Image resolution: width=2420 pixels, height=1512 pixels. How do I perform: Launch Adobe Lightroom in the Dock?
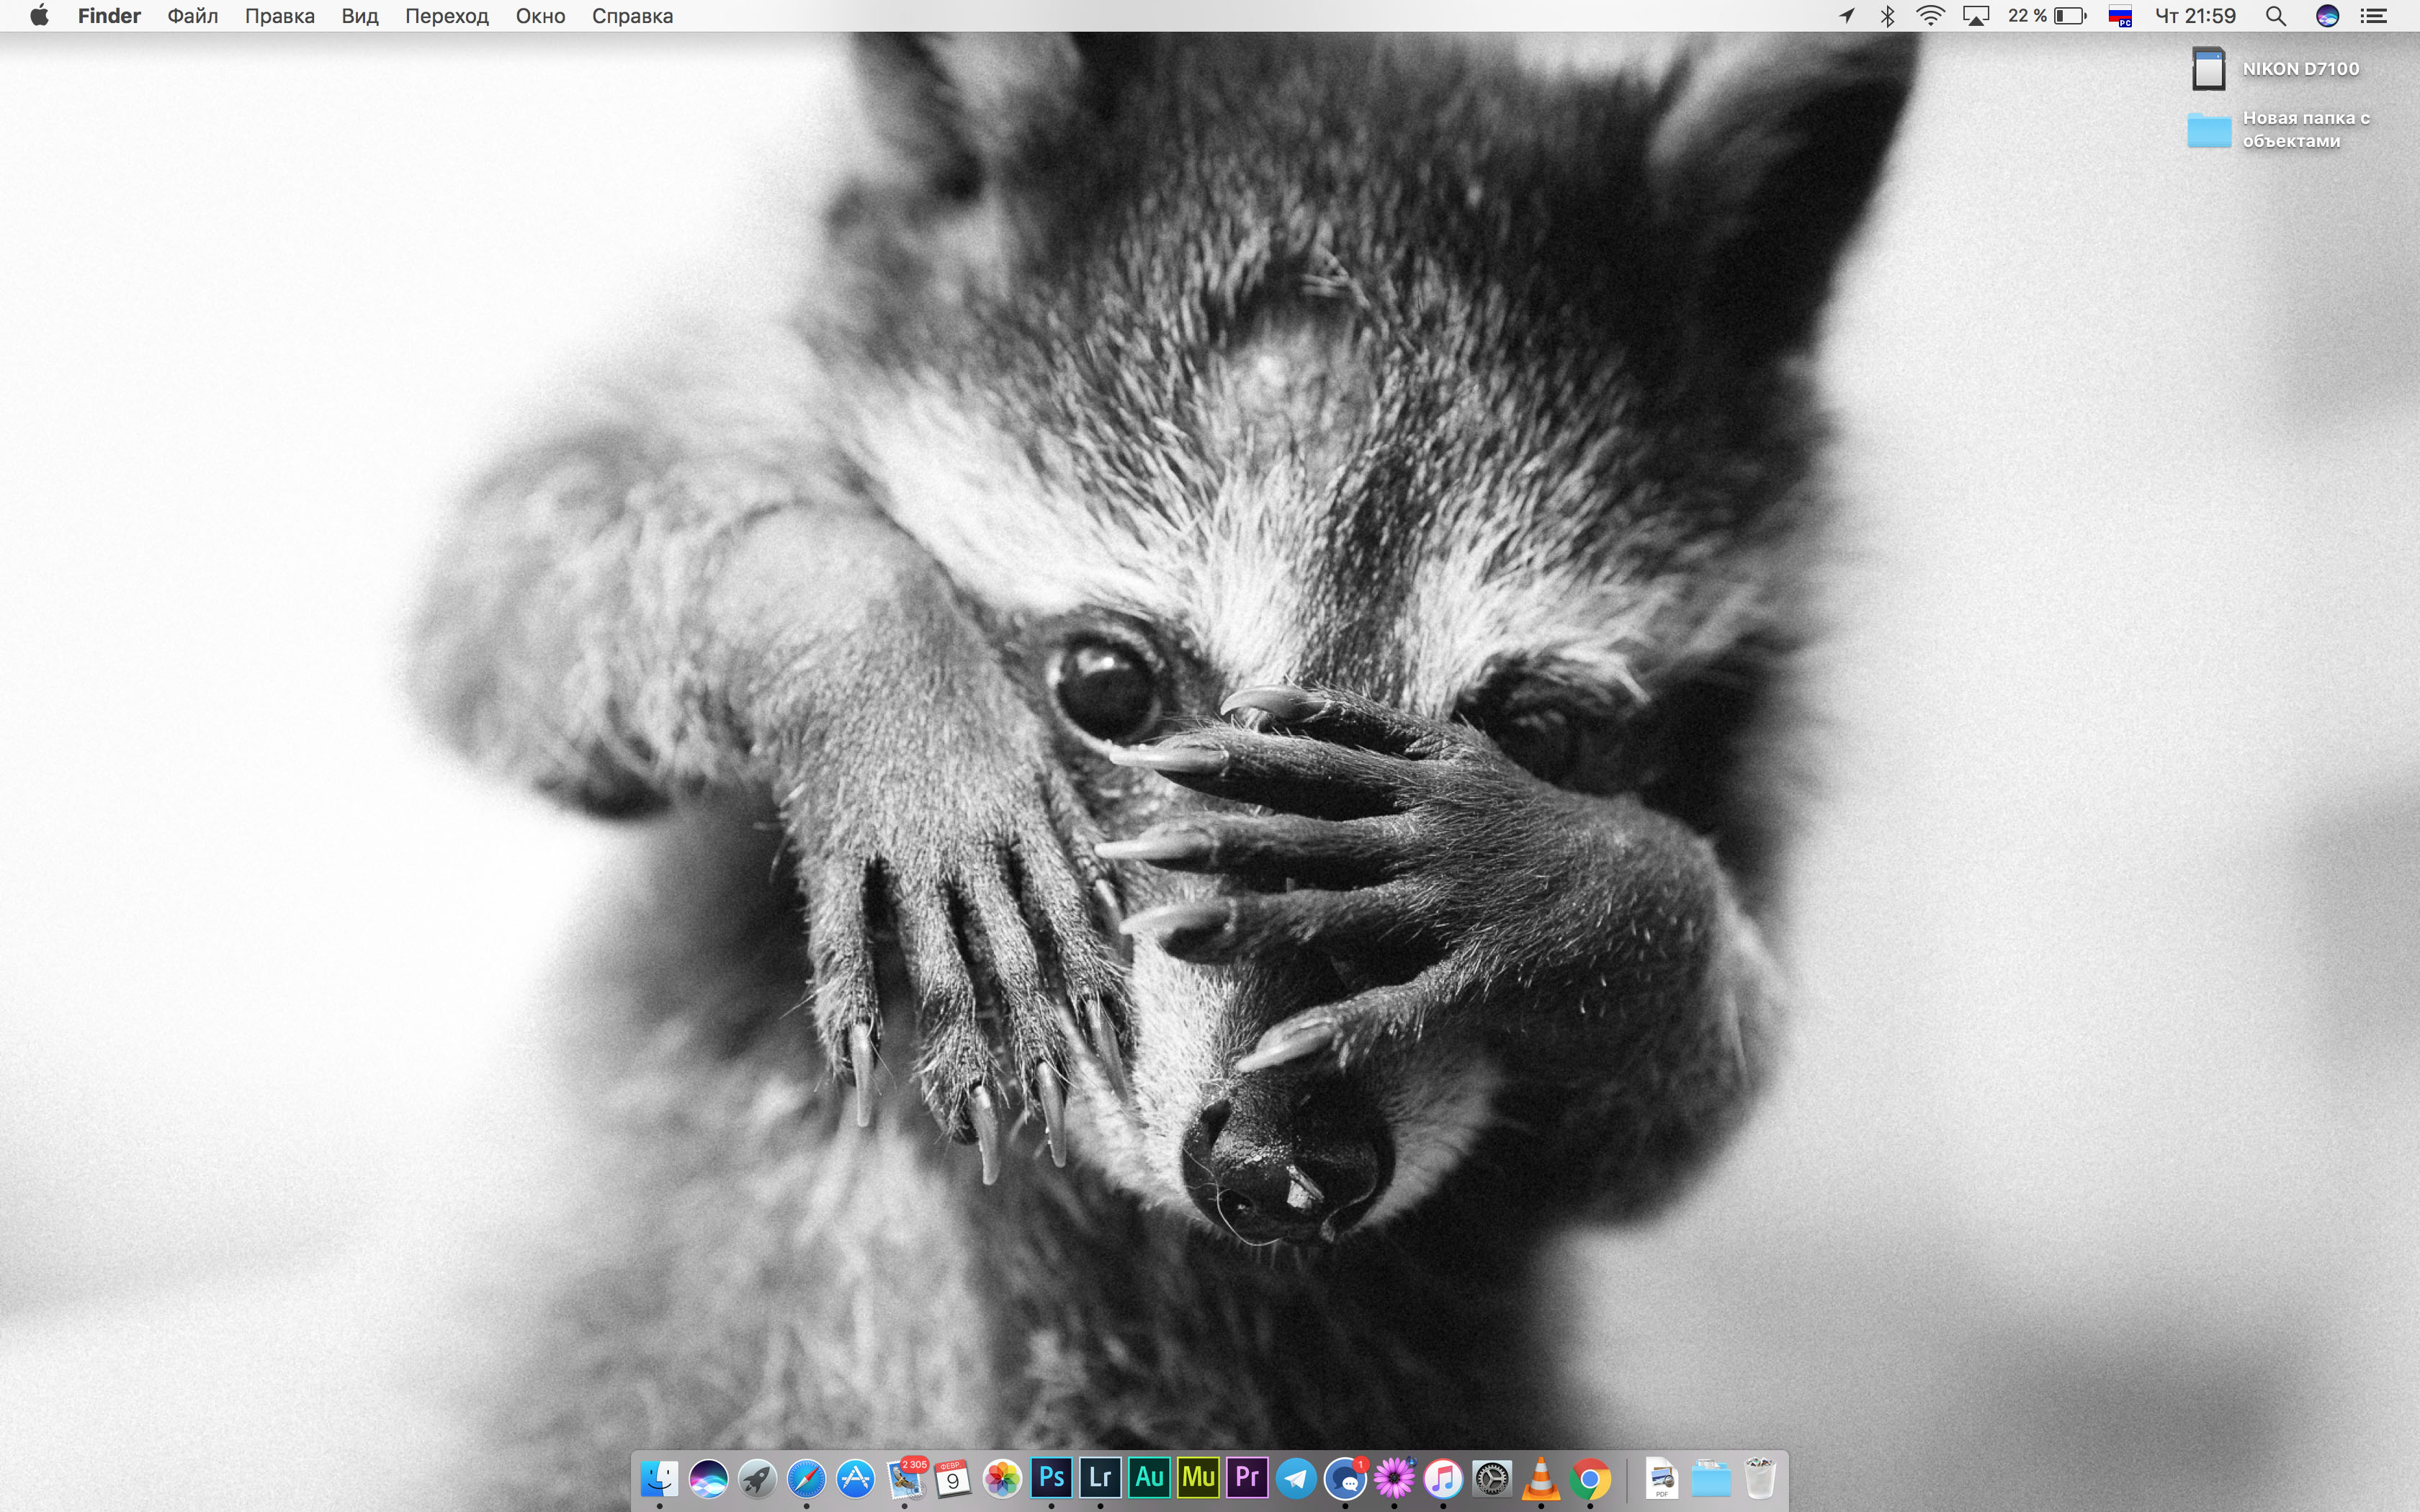pyautogui.click(x=1100, y=1477)
